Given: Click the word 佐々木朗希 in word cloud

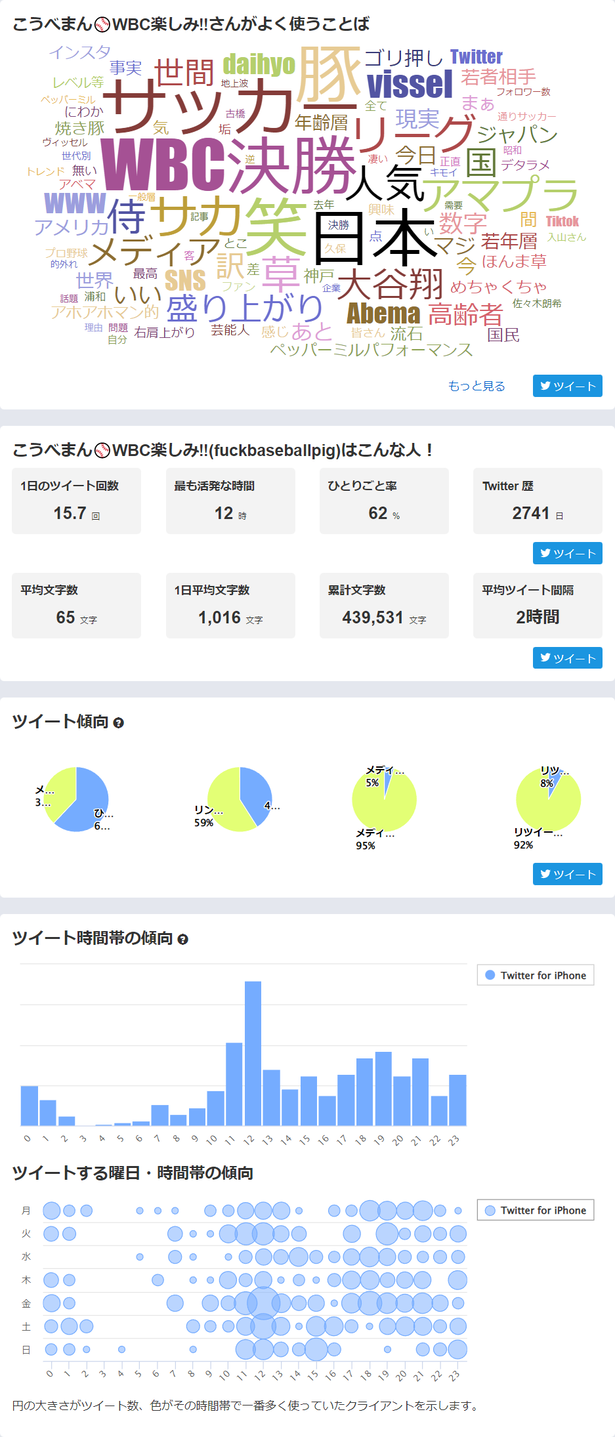Looking at the screenshot, I should point(537,303).
